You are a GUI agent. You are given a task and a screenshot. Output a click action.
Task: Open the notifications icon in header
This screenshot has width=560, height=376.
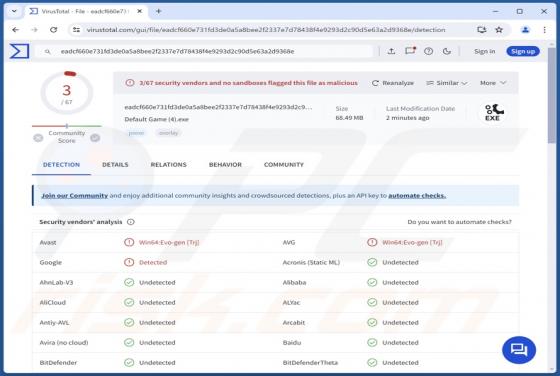(410, 51)
